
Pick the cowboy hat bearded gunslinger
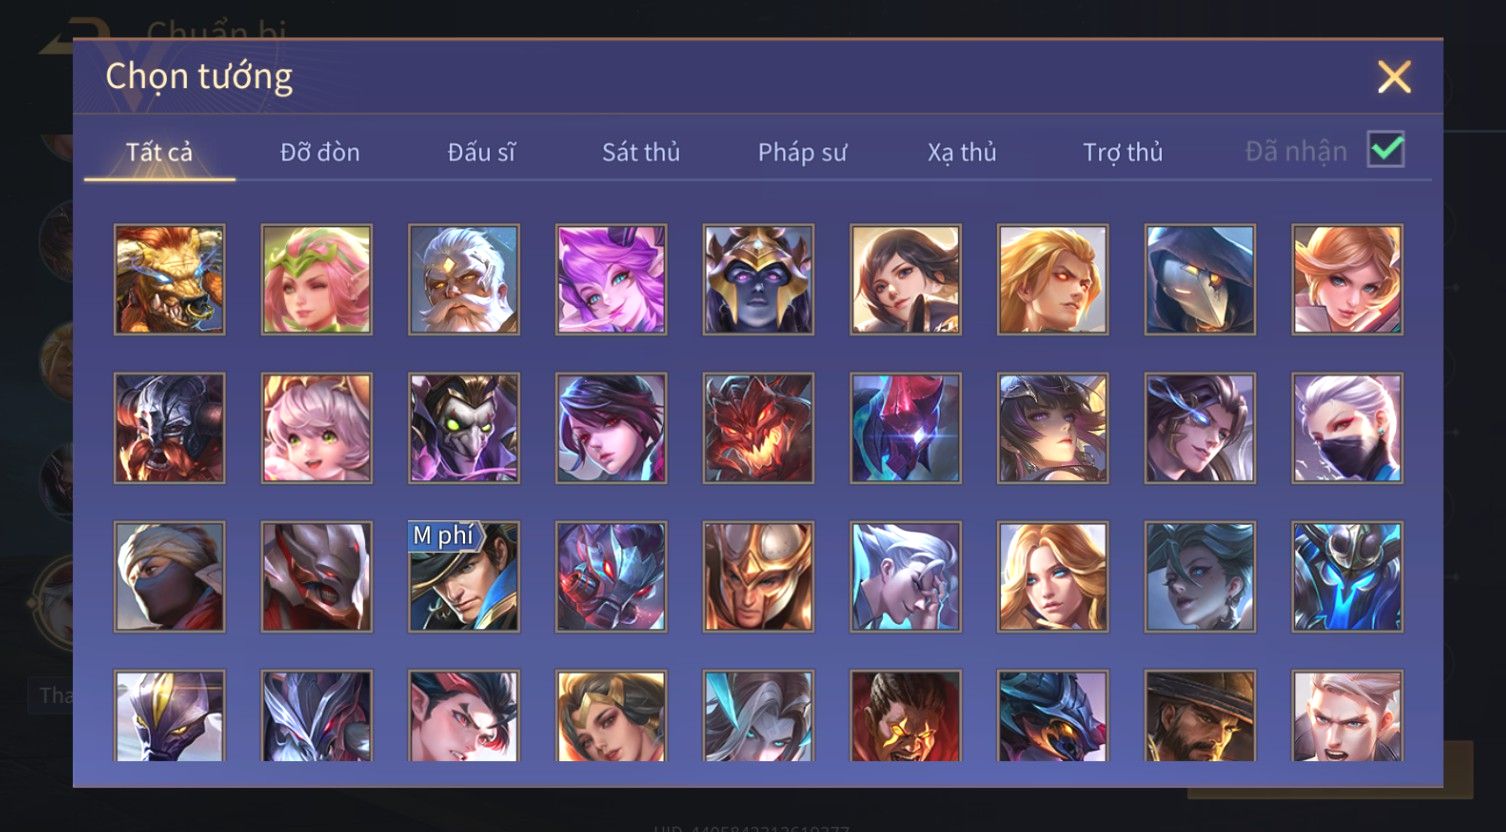pos(1200,716)
